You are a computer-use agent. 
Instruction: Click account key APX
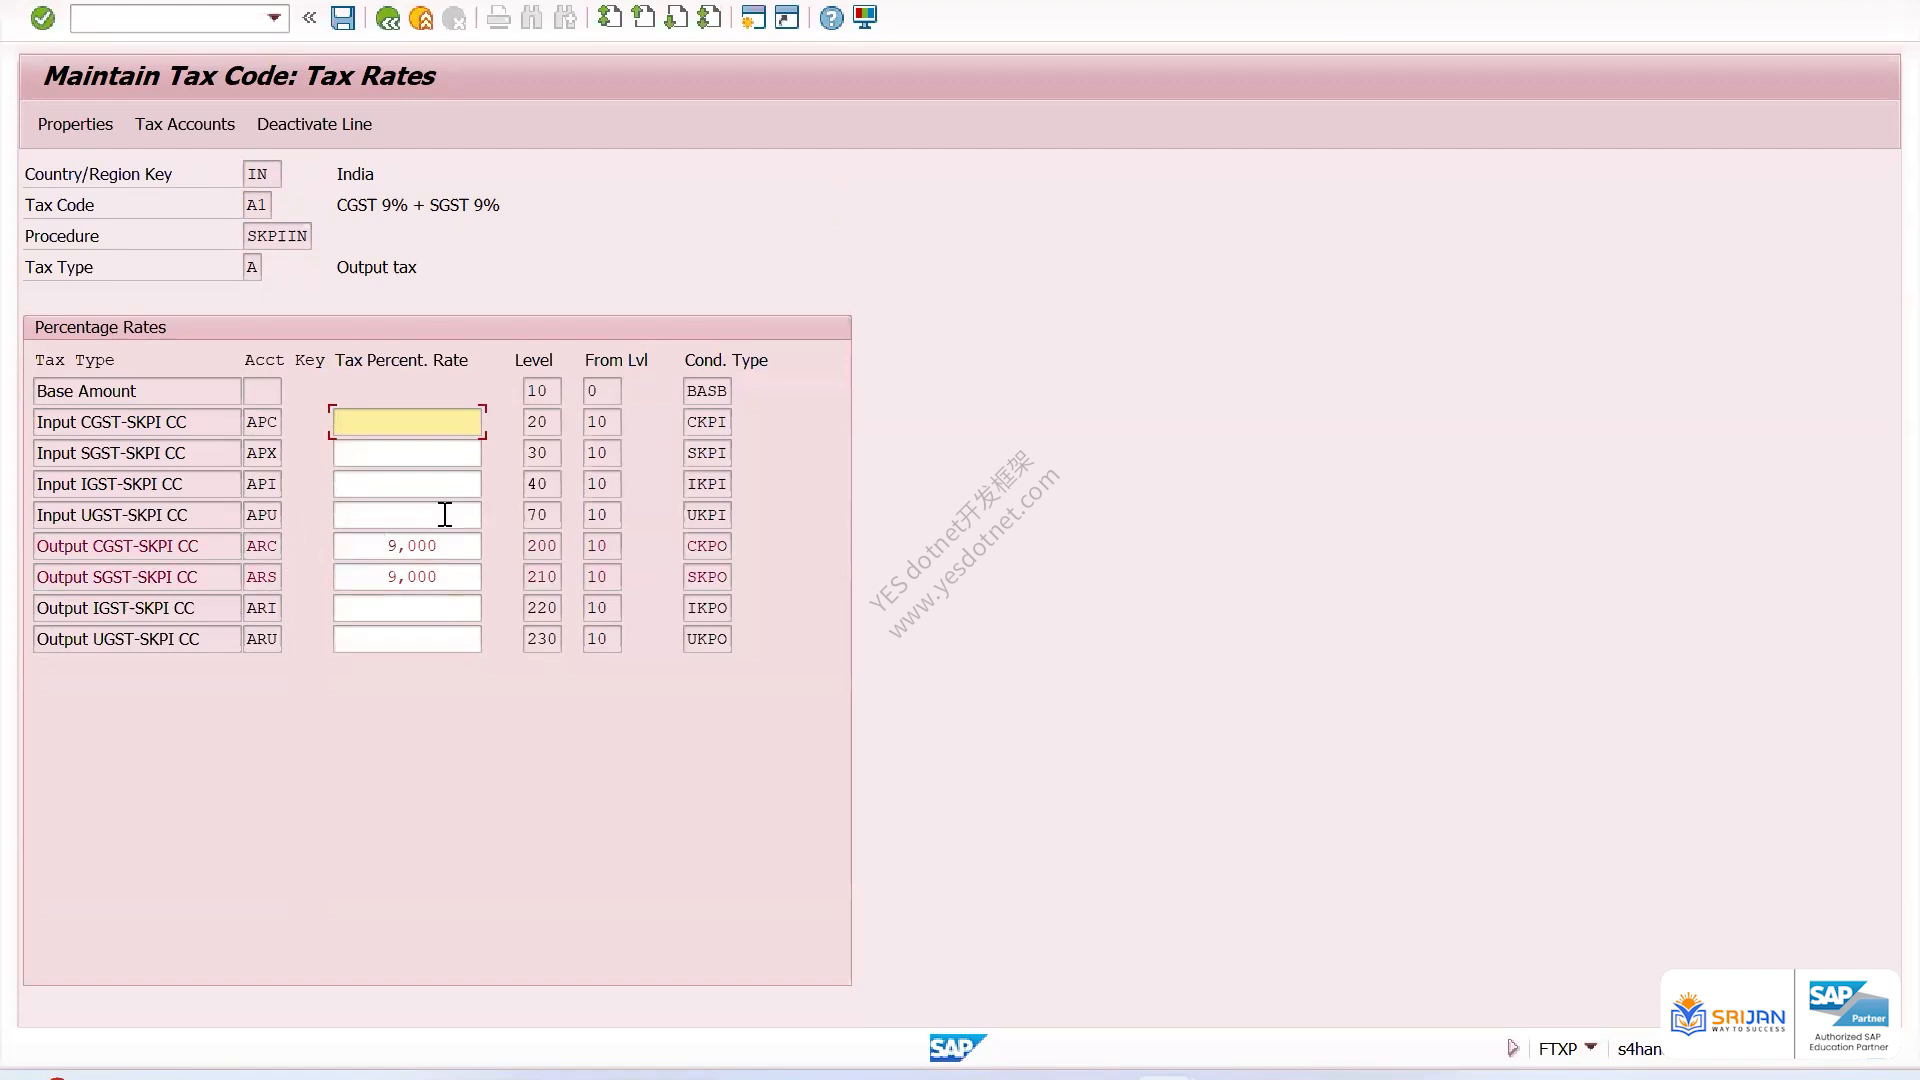(x=262, y=453)
